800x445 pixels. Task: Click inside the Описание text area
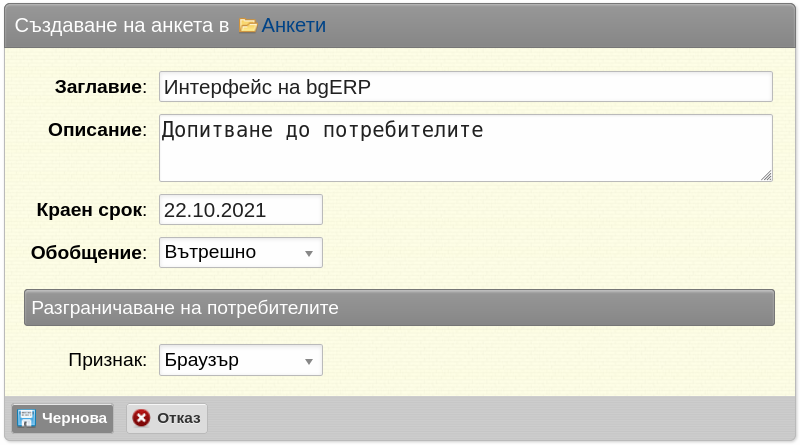click(466, 148)
